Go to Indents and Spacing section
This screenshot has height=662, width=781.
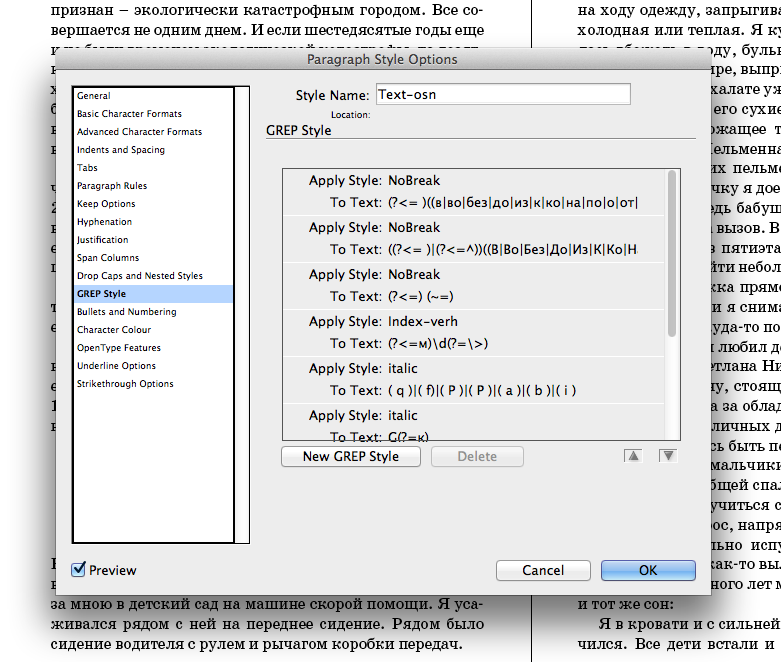pos(121,150)
